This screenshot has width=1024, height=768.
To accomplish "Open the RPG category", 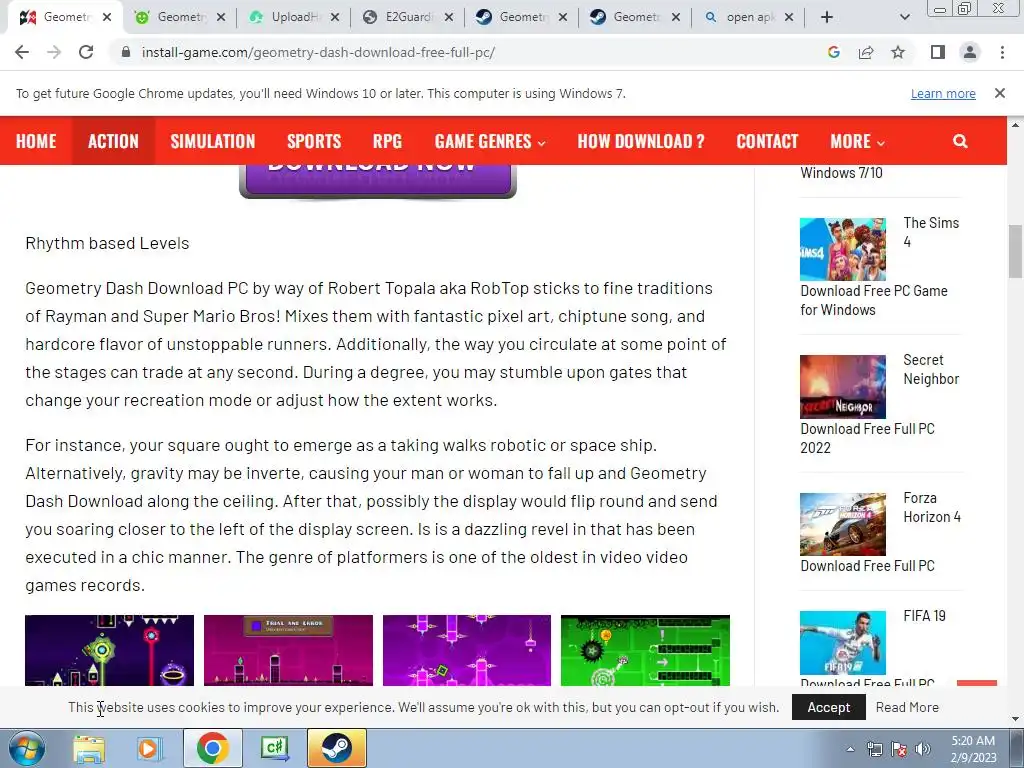I will click(x=387, y=141).
